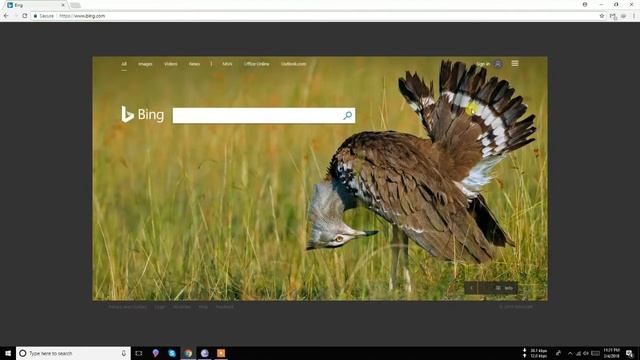Screen dimensions: 640x360
Task: Open the Bing hamburger menu
Action: click(515, 63)
